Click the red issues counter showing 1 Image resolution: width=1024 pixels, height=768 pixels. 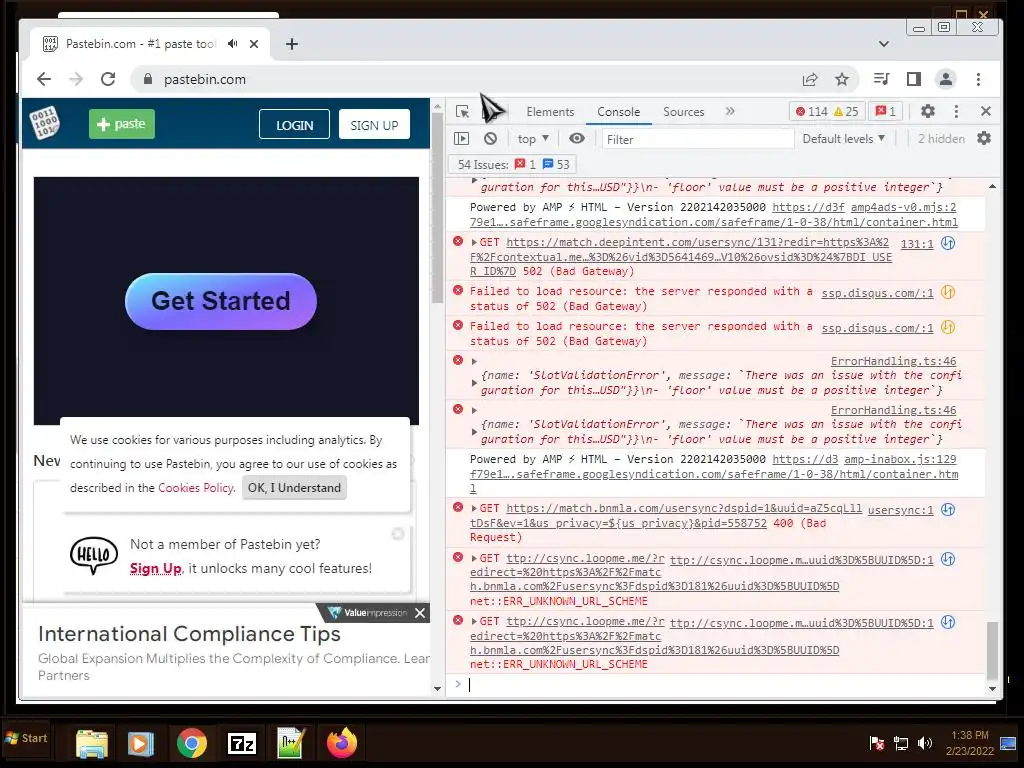(x=885, y=112)
